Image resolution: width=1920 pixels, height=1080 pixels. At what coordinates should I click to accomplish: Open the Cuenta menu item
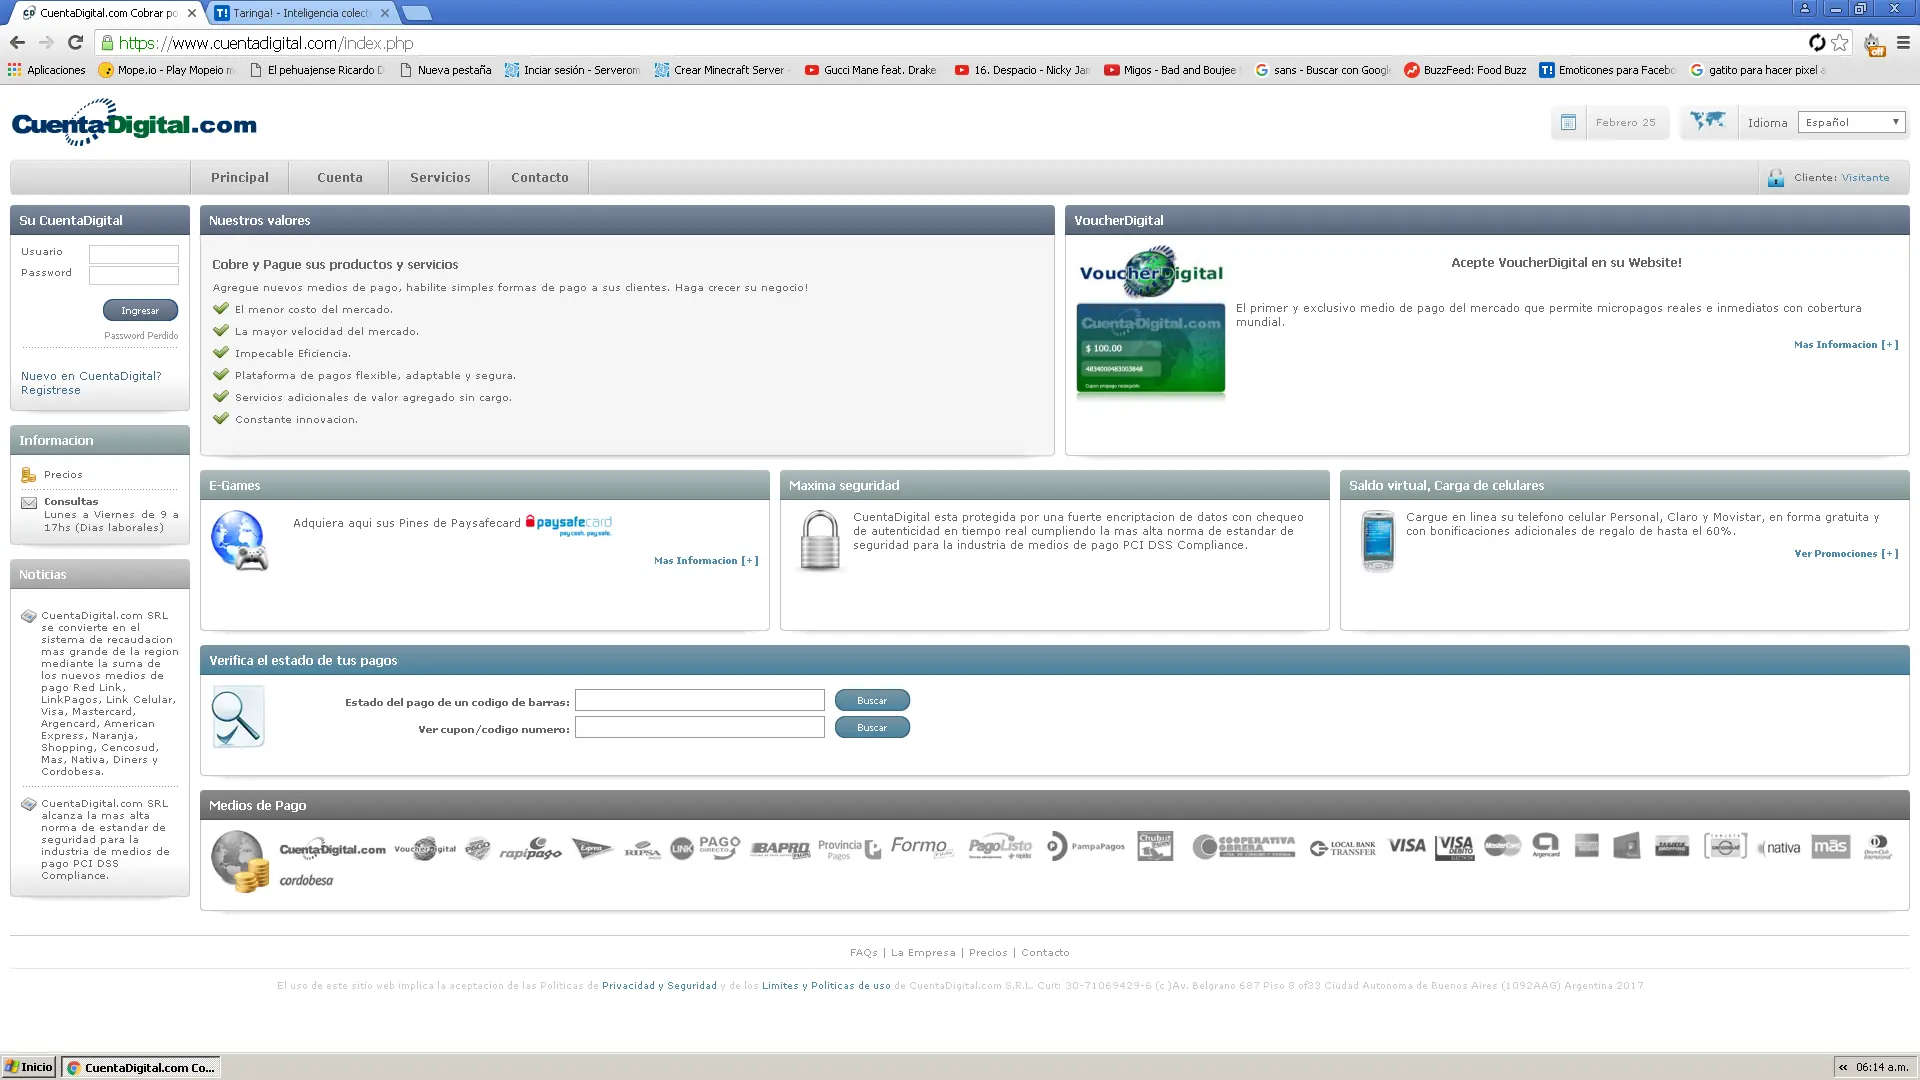coord(340,177)
